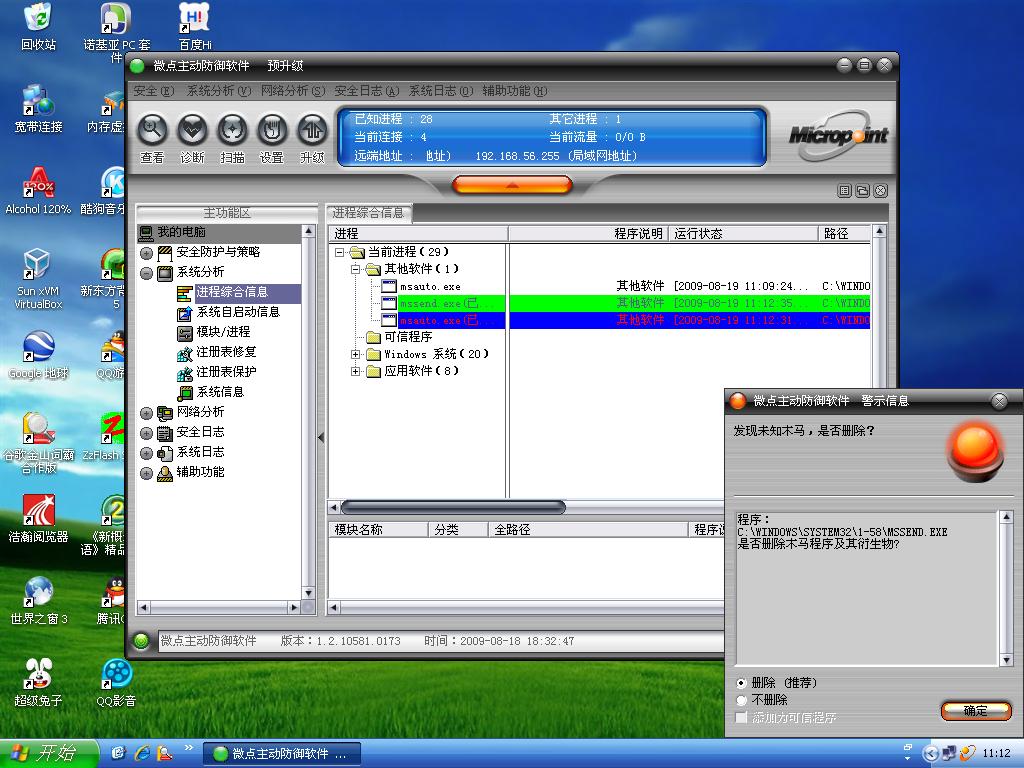This screenshot has width=1024, height=768.
Task: Select 可信程序 folder in process tree
Action: 400,337
